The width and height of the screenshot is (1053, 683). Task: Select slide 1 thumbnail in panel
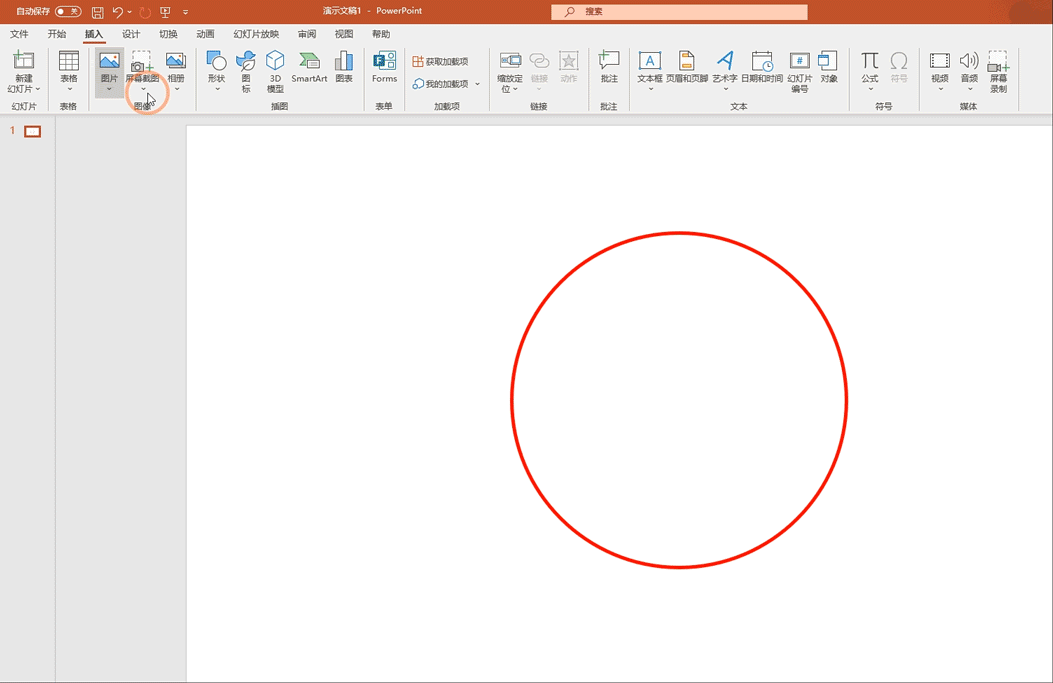(33, 132)
